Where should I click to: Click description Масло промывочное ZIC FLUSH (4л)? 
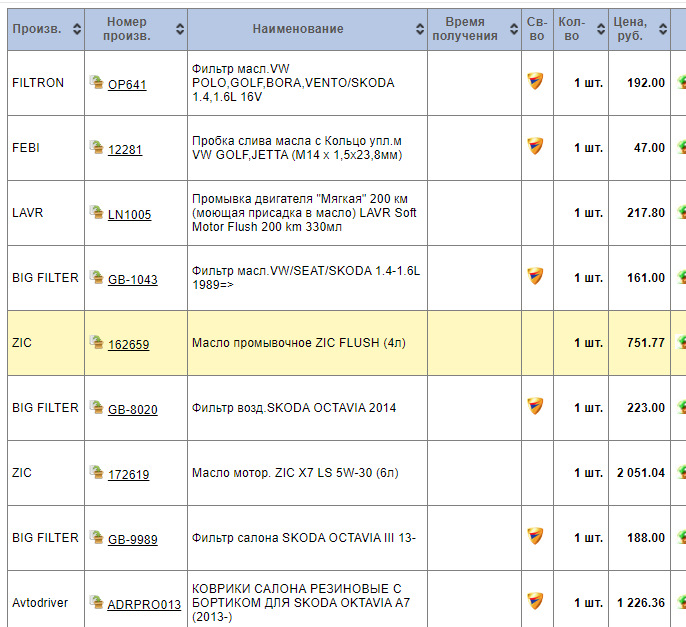tap(299, 343)
